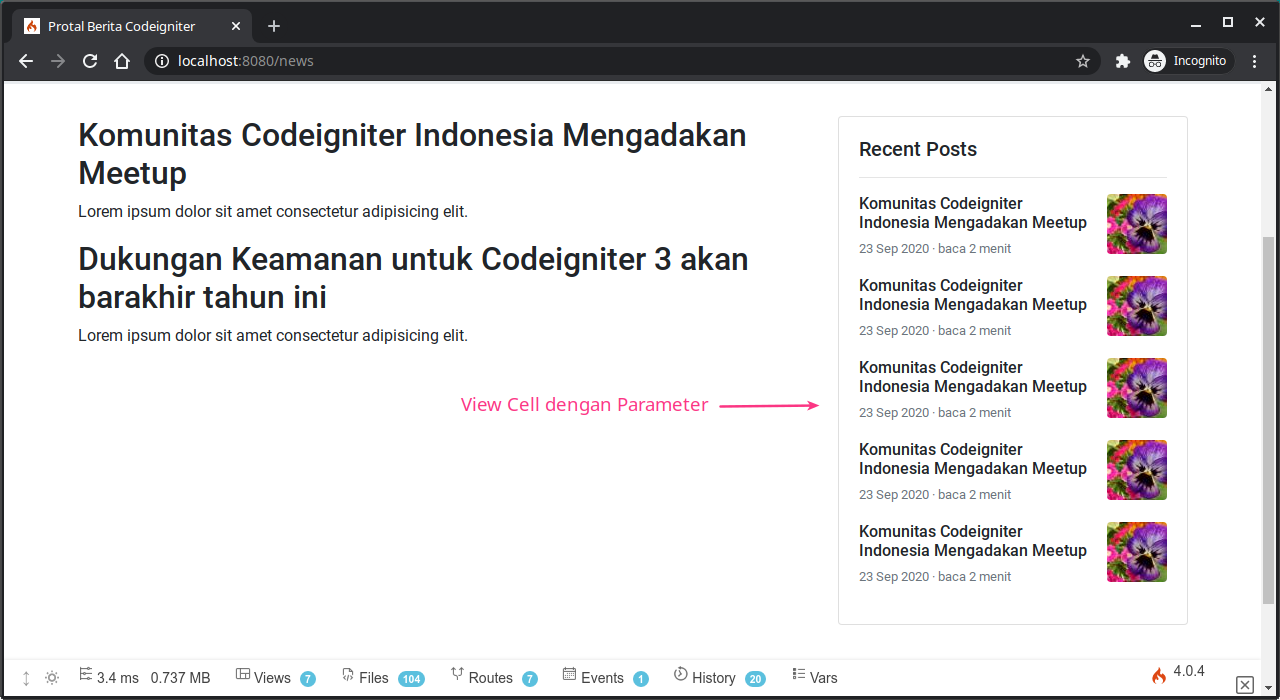
Task: Click the browser back arrow
Action: [x=26, y=61]
